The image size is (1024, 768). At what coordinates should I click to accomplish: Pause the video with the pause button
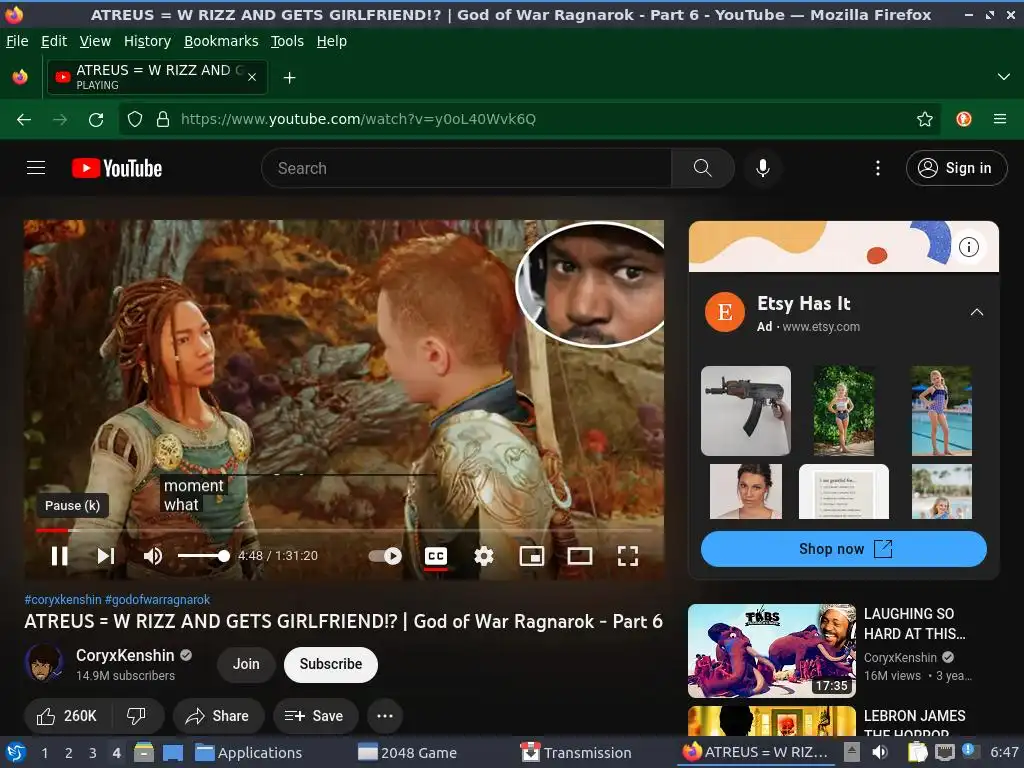click(x=59, y=556)
